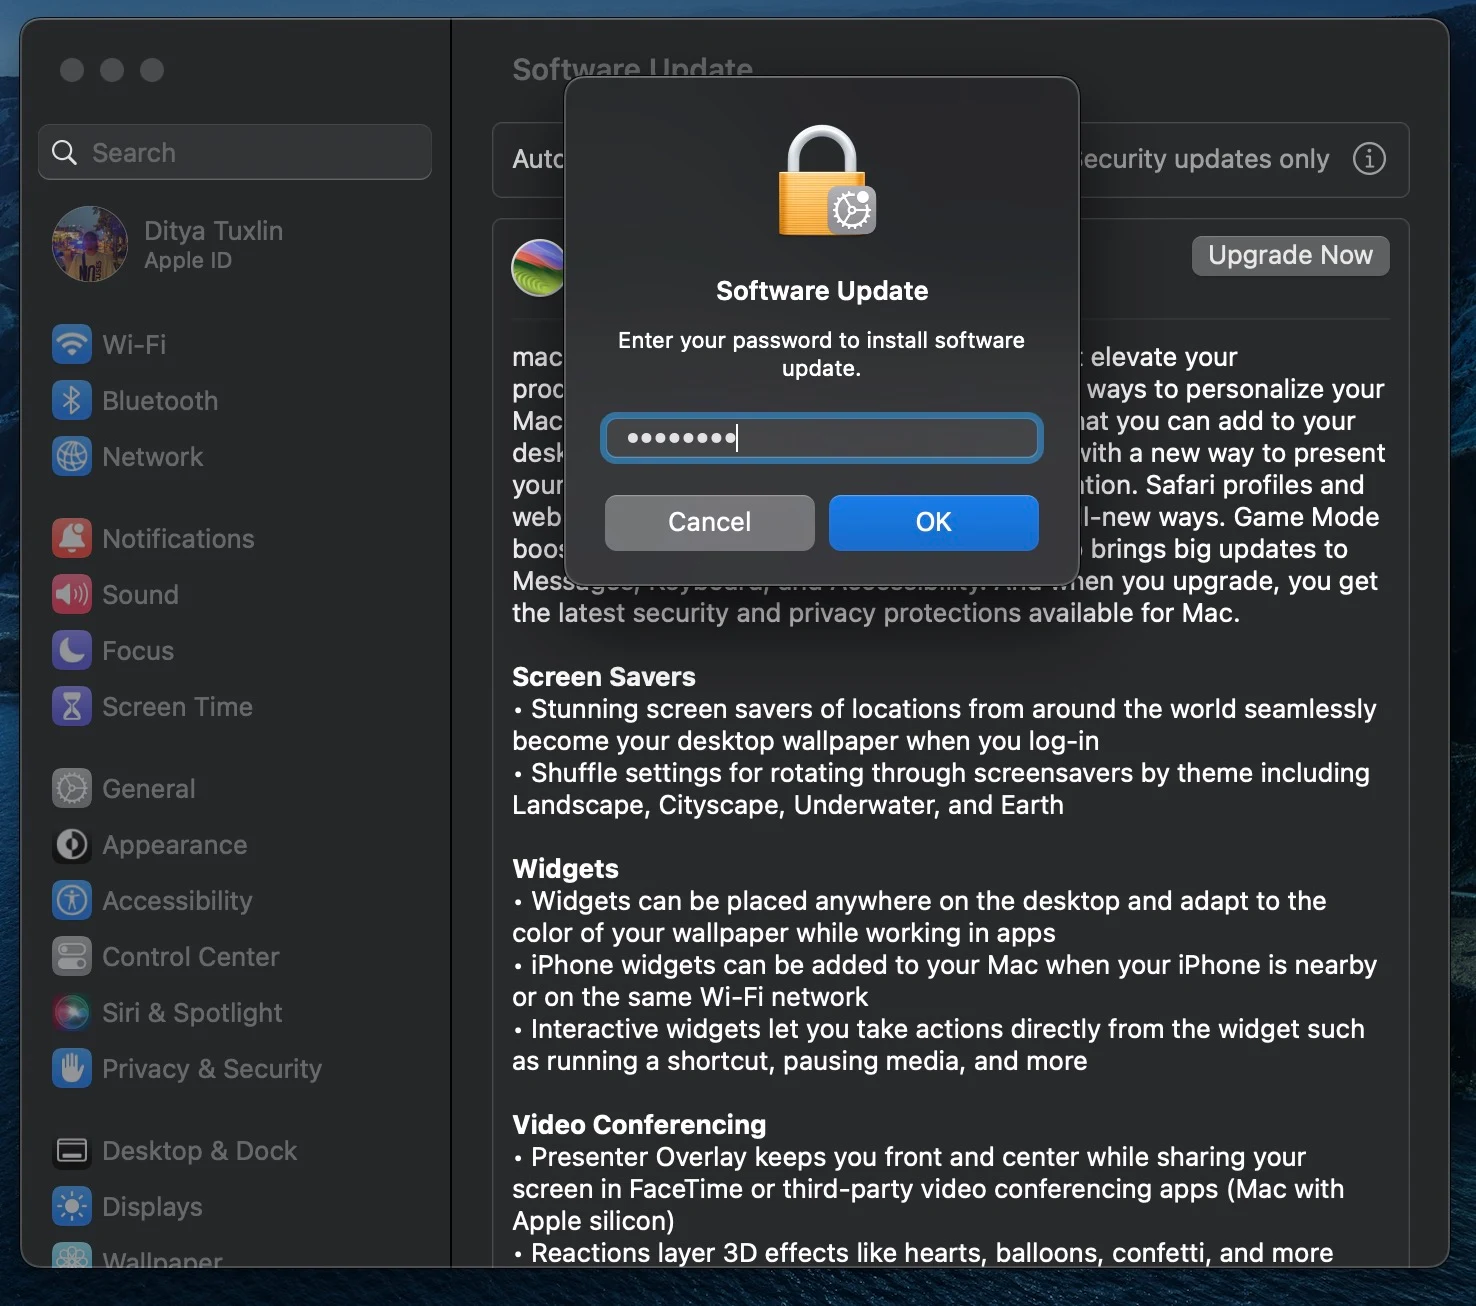This screenshot has width=1476, height=1306.
Task: Select the Displays sun icon
Action: click(x=72, y=1207)
